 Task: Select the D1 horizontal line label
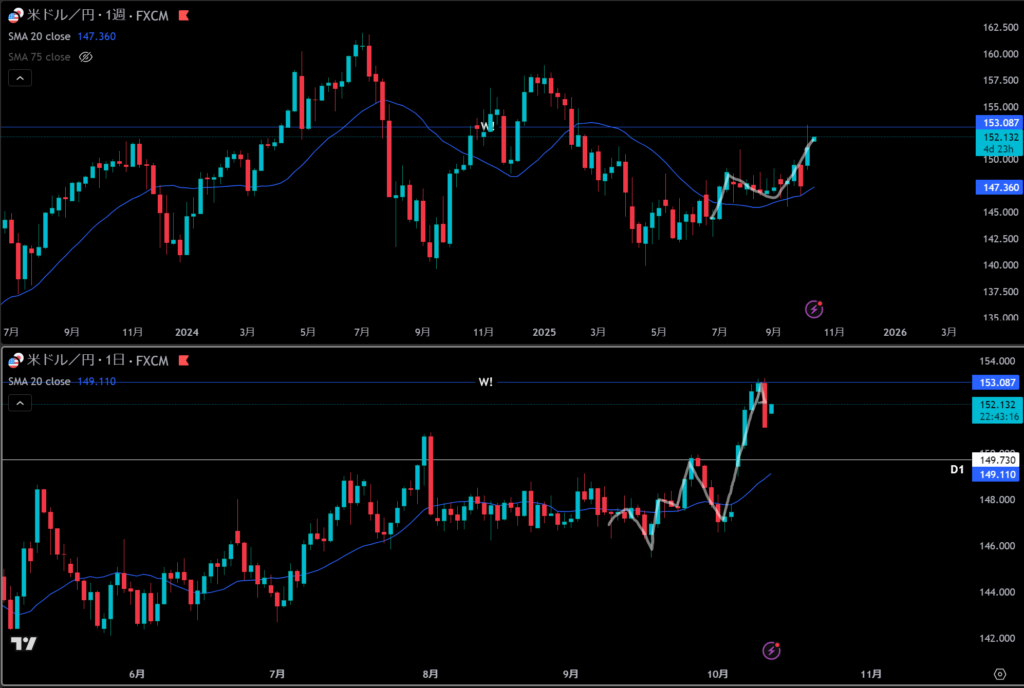click(x=955, y=468)
